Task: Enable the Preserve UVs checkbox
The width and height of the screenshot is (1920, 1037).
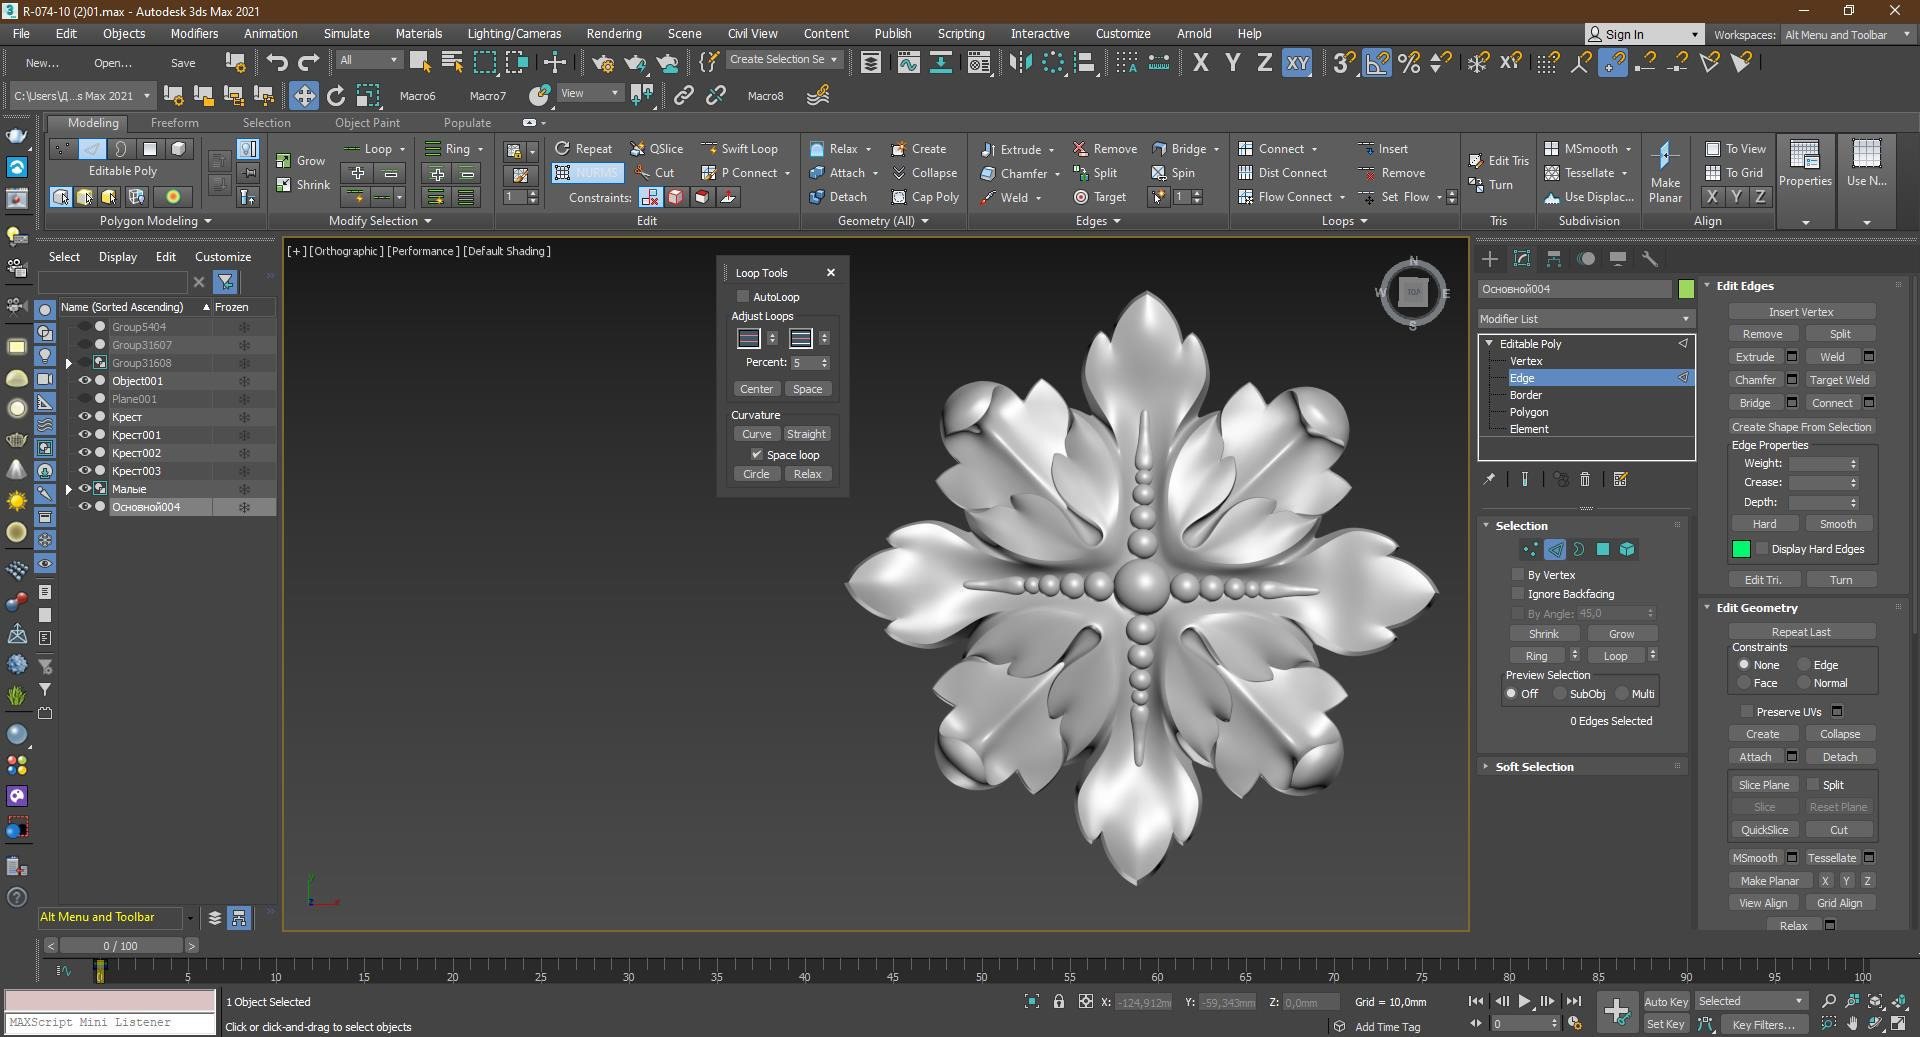Action: tap(1747, 712)
